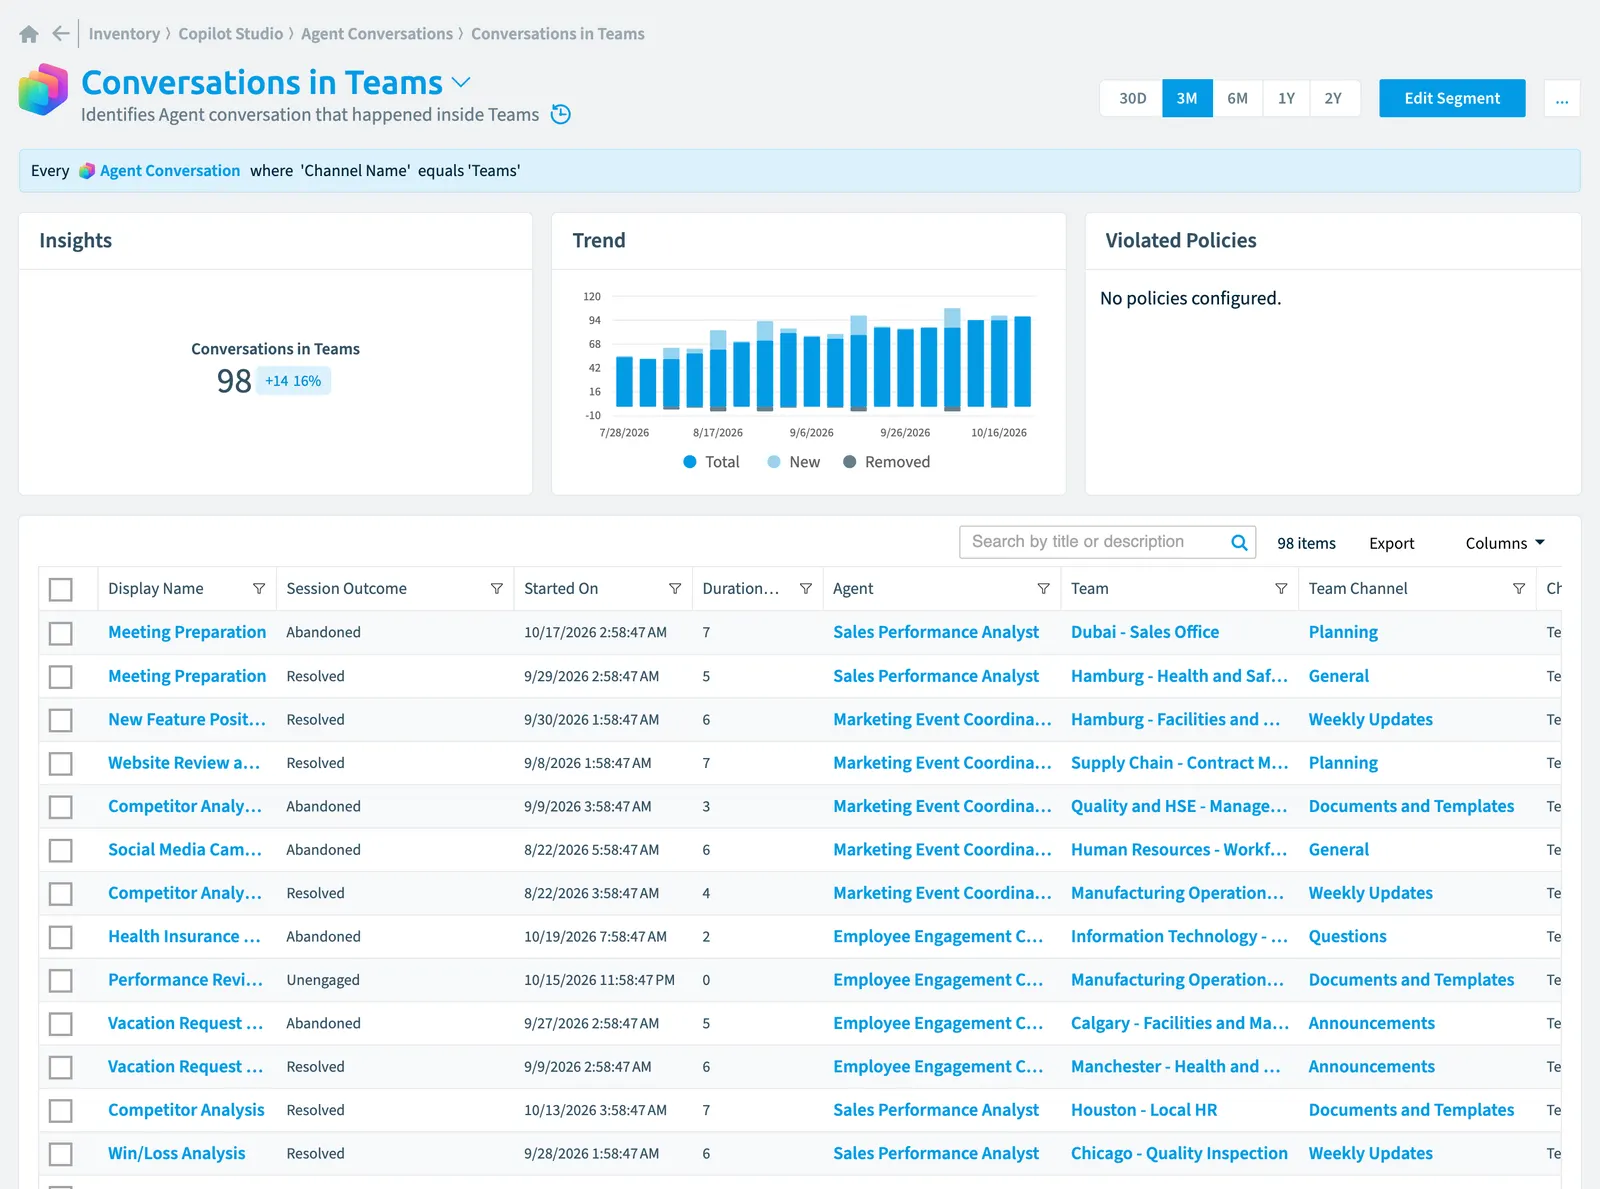Open Competitor Analysis conversation from 10/13/2026

point(186,1110)
